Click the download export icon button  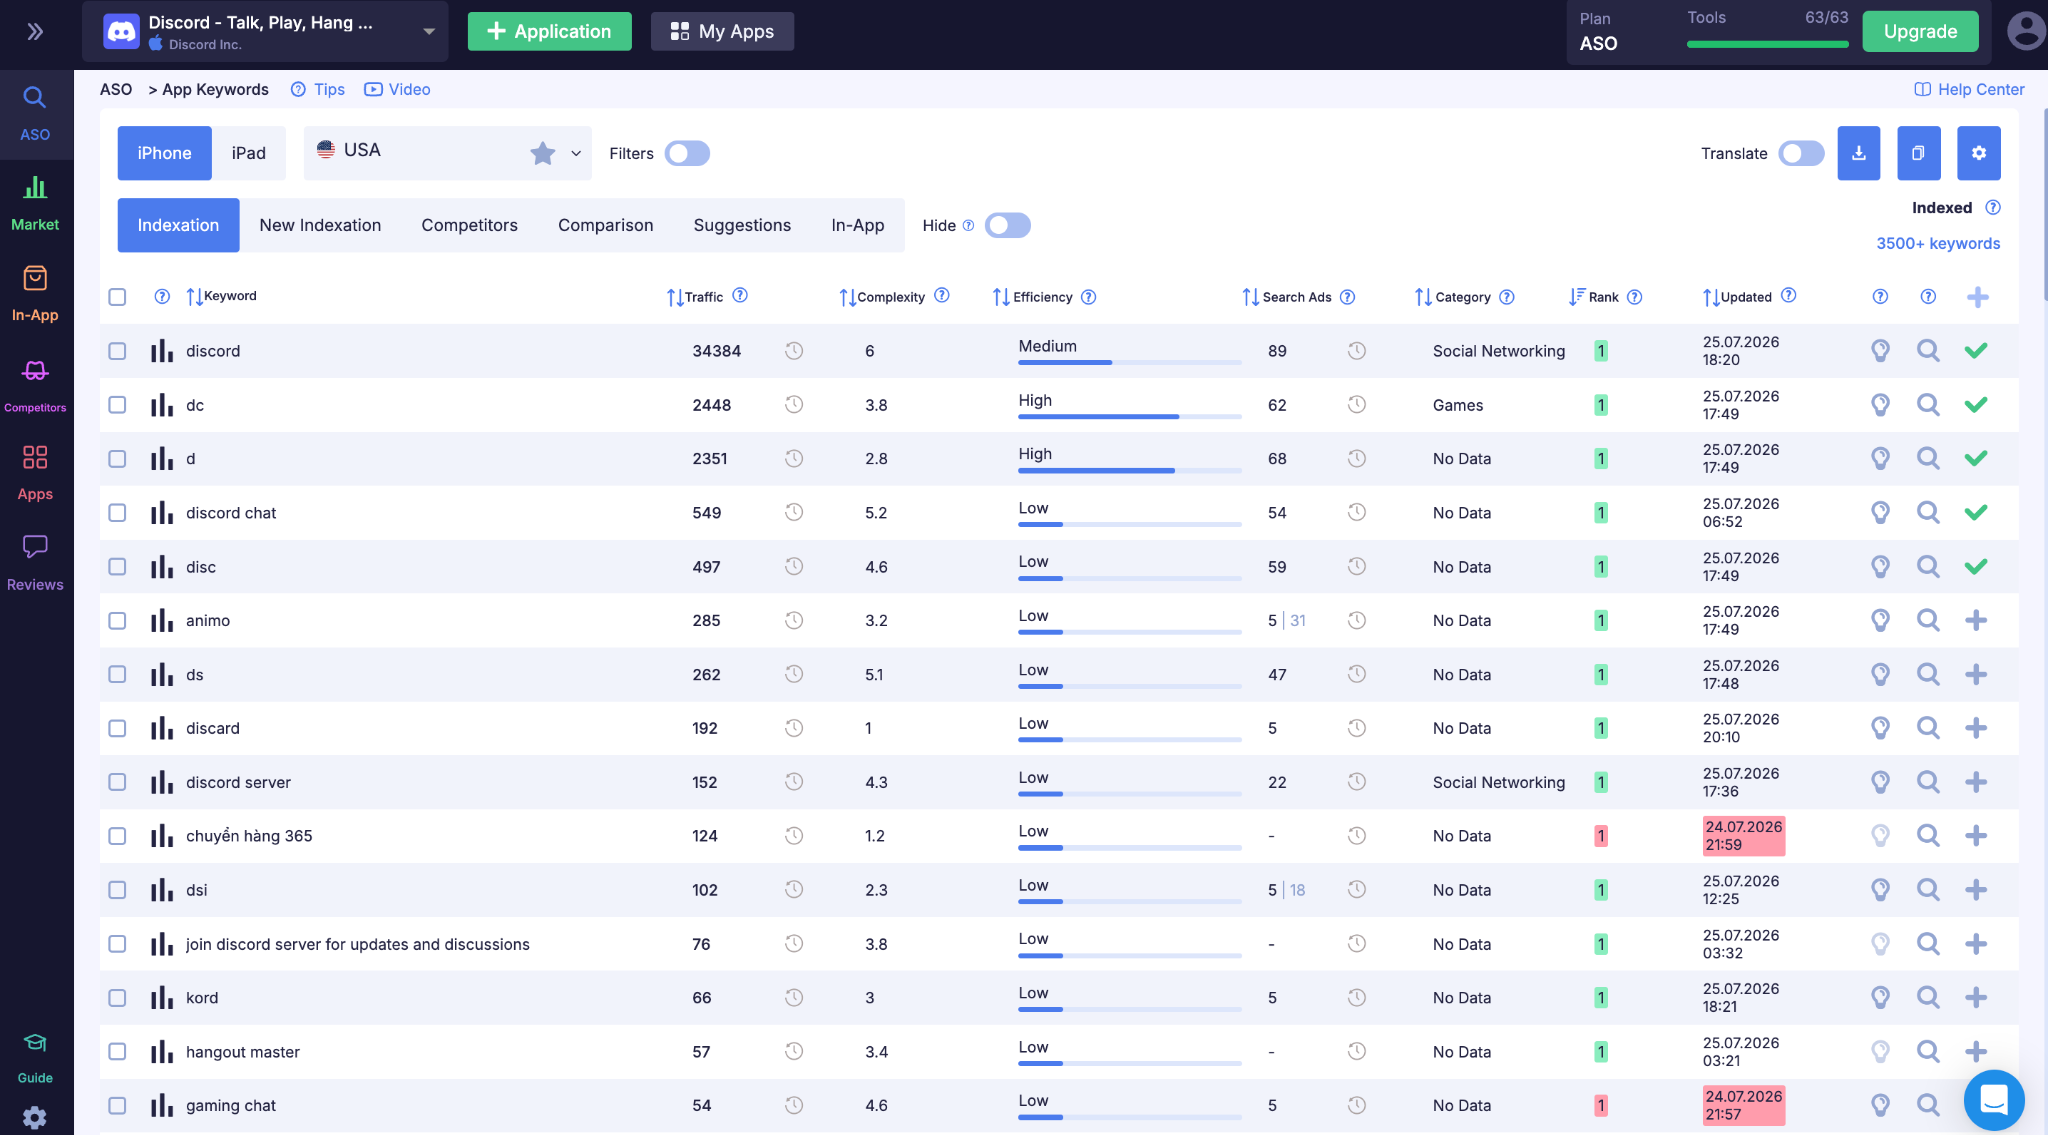click(x=1858, y=153)
